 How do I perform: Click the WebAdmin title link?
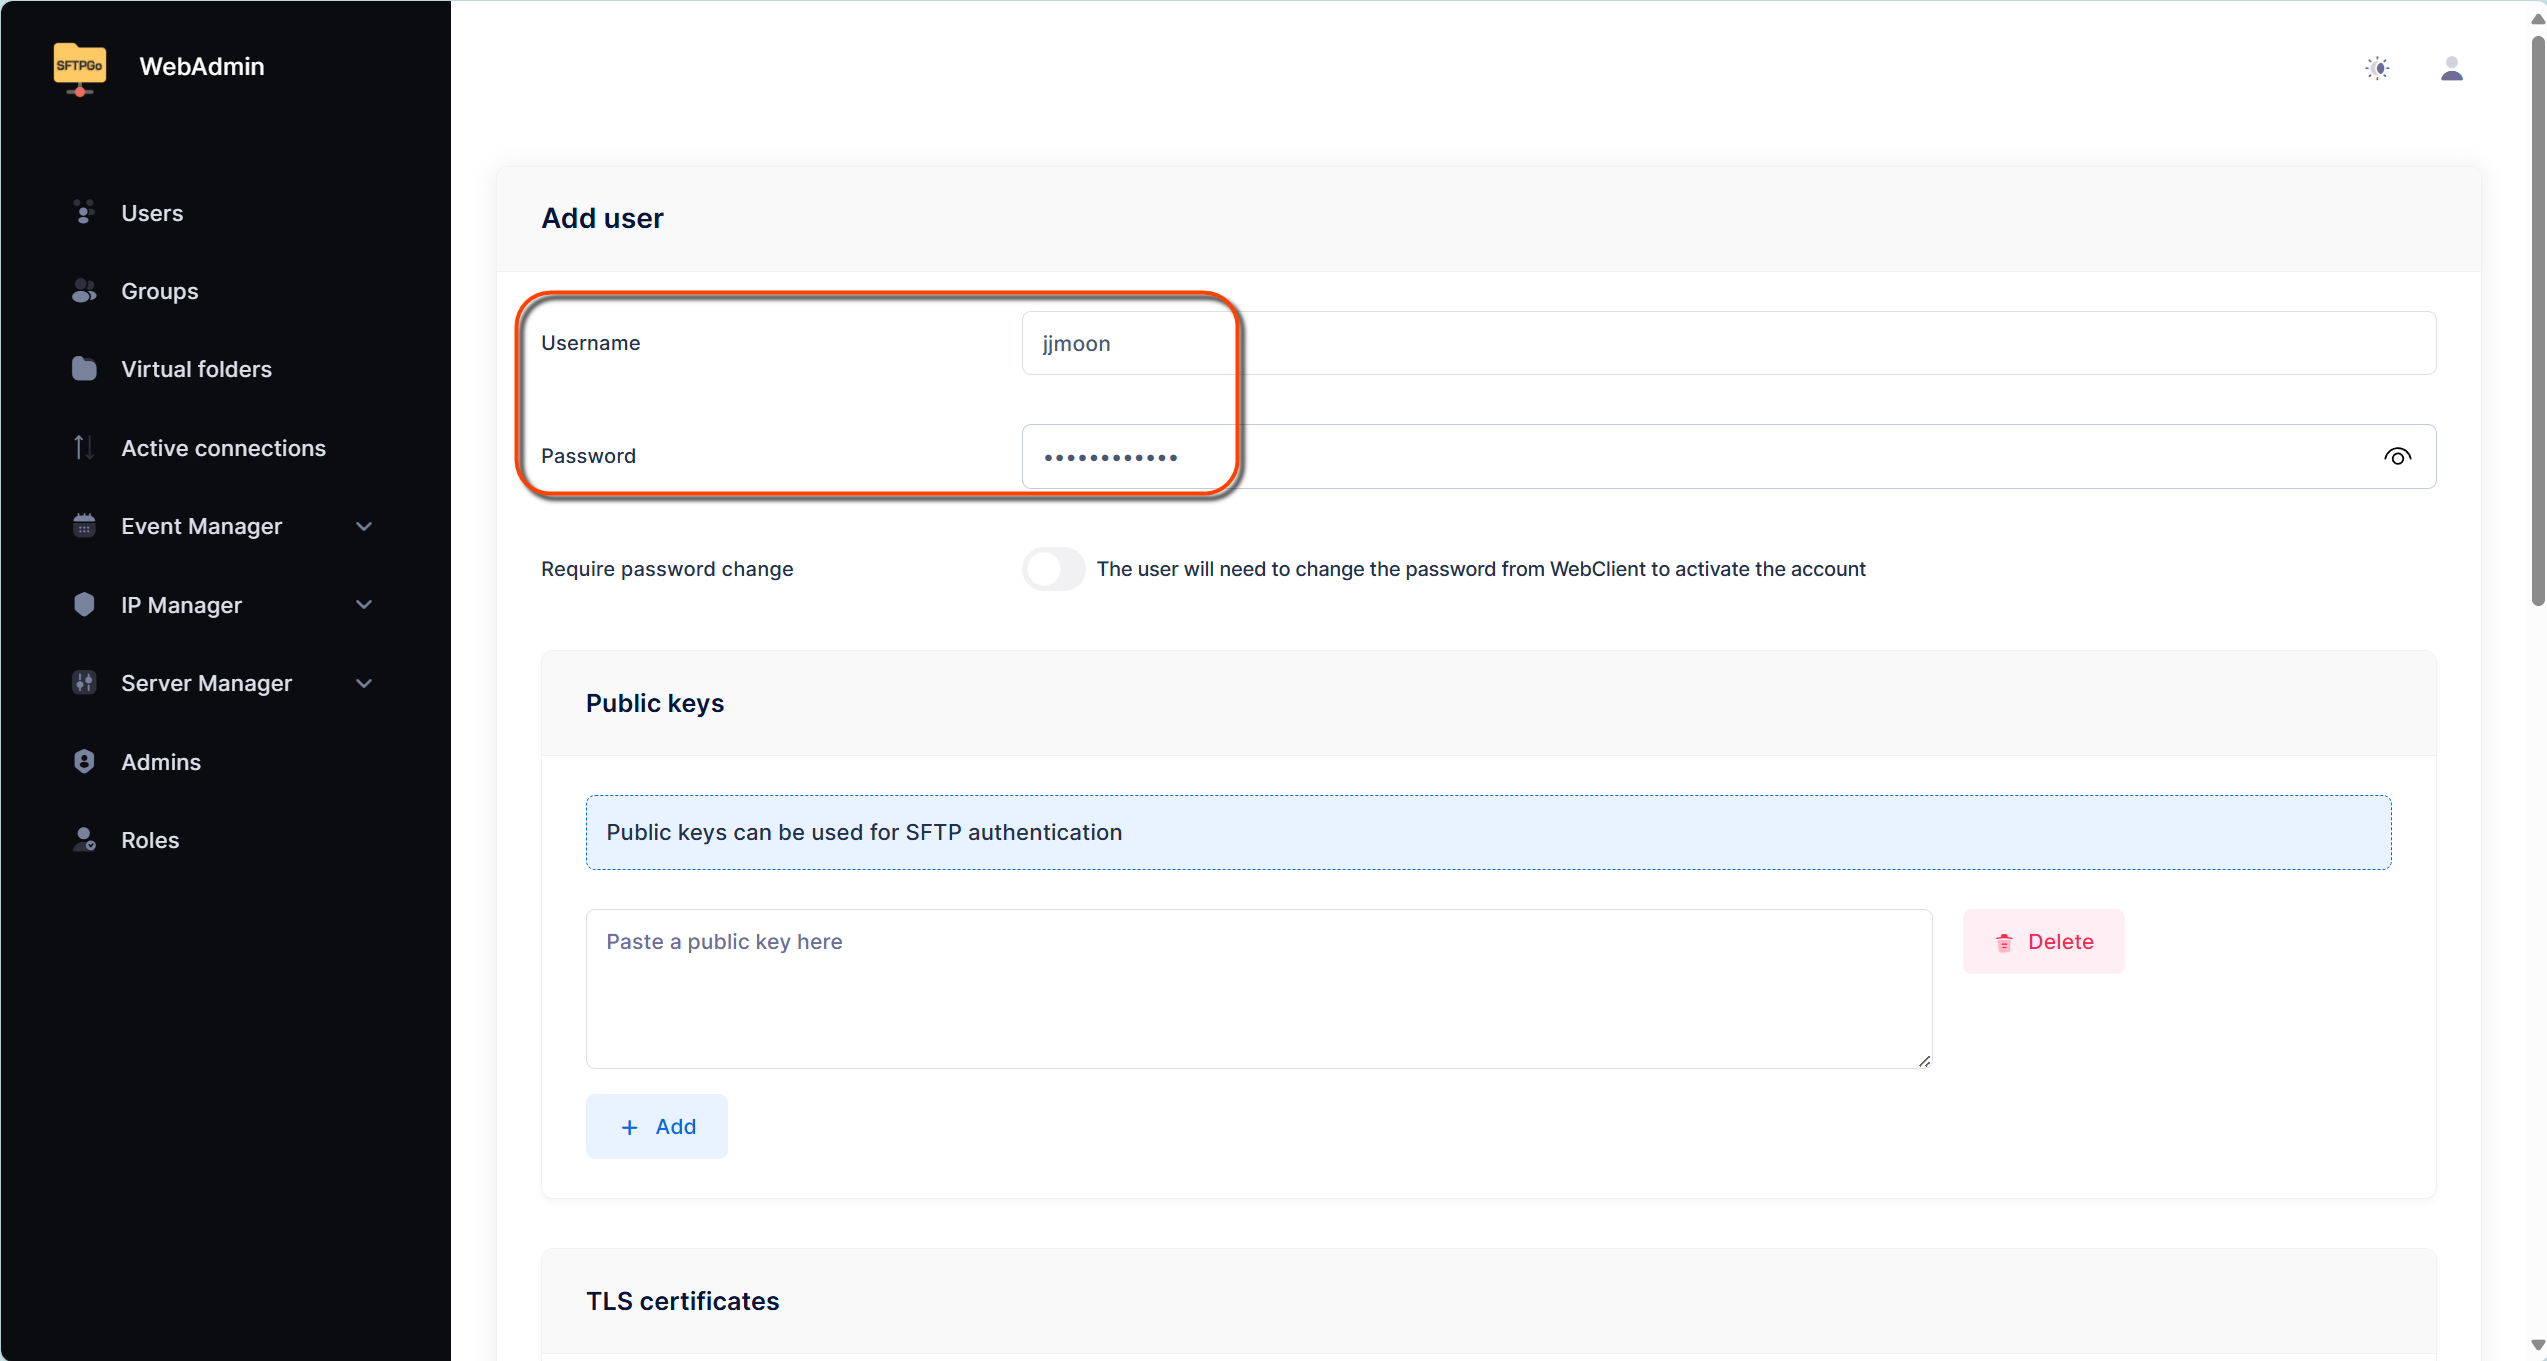pos(202,67)
